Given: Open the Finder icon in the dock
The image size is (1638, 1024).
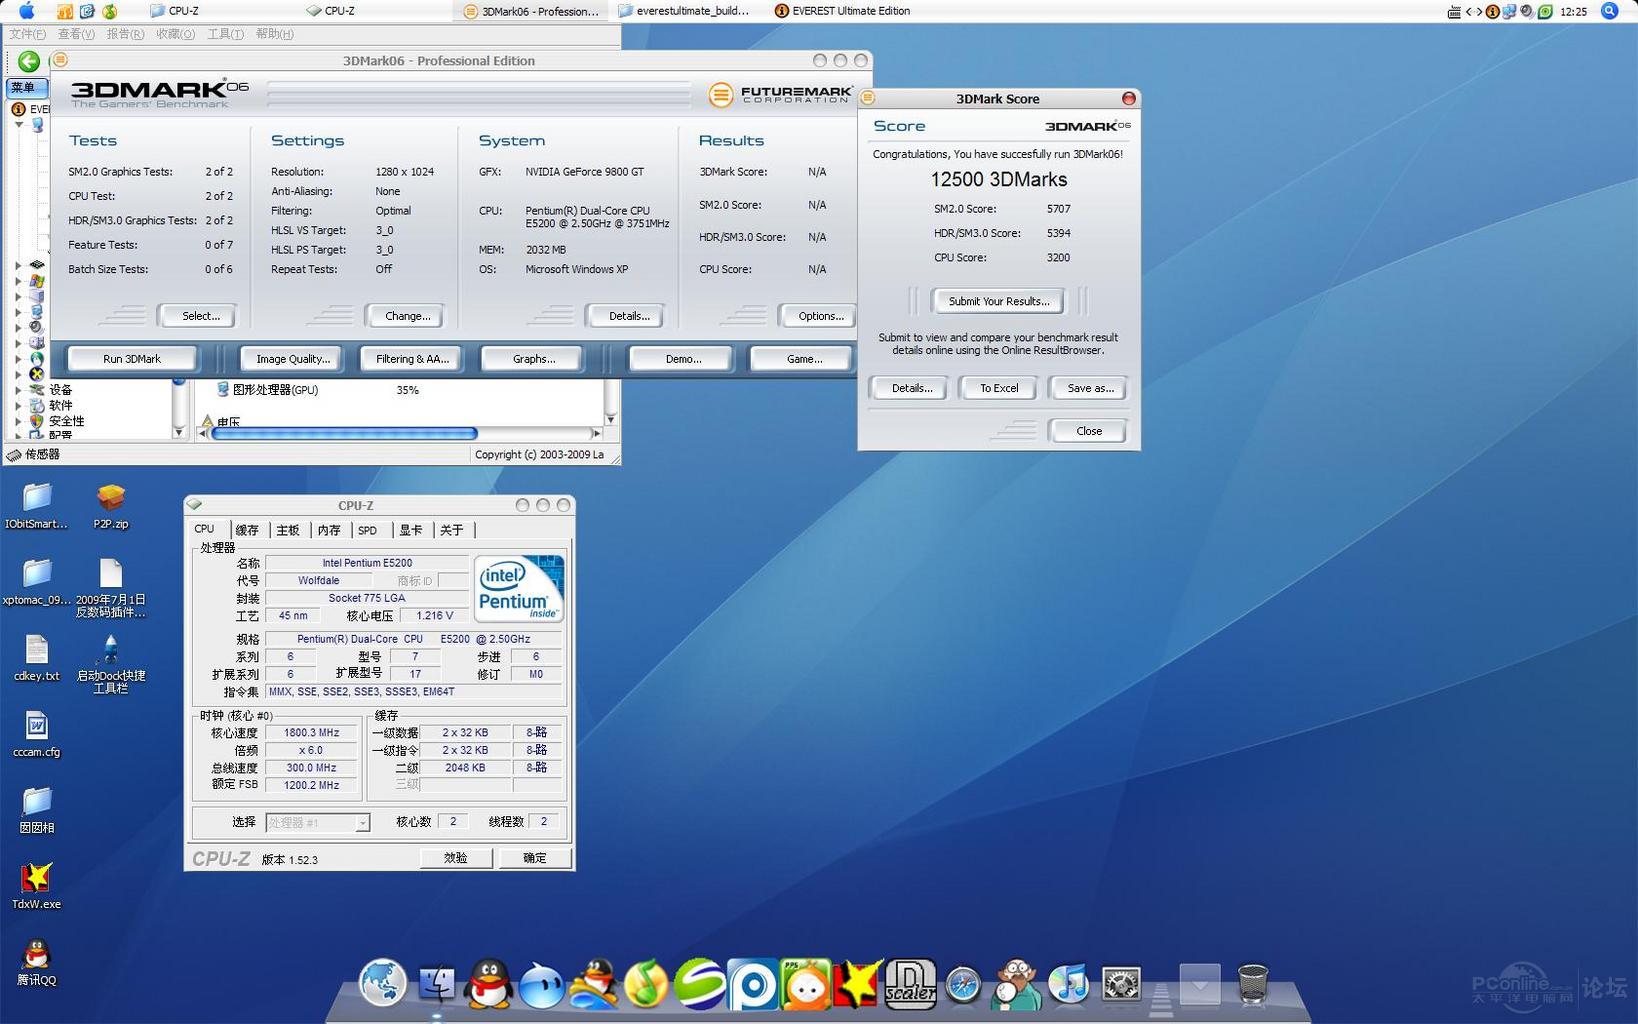Looking at the screenshot, I should click(x=436, y=984).
